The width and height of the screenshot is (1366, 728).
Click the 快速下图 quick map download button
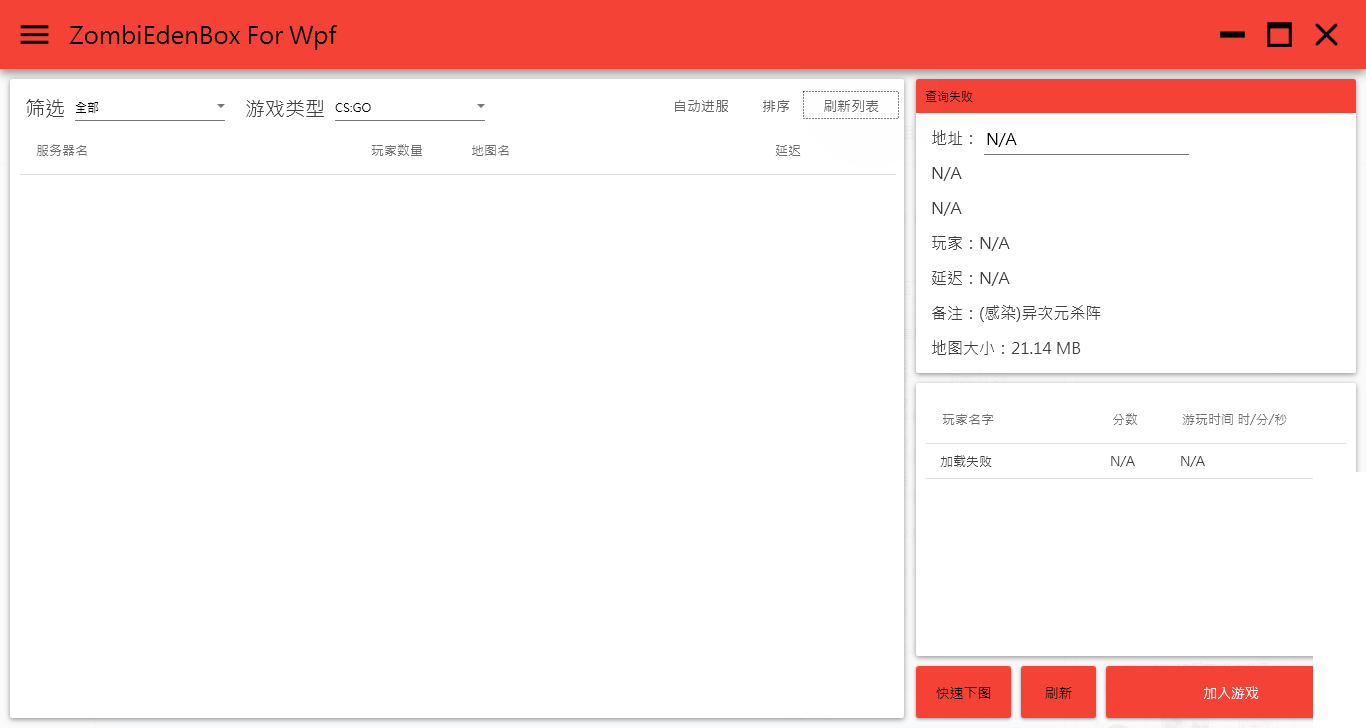(x=963, y=692)
